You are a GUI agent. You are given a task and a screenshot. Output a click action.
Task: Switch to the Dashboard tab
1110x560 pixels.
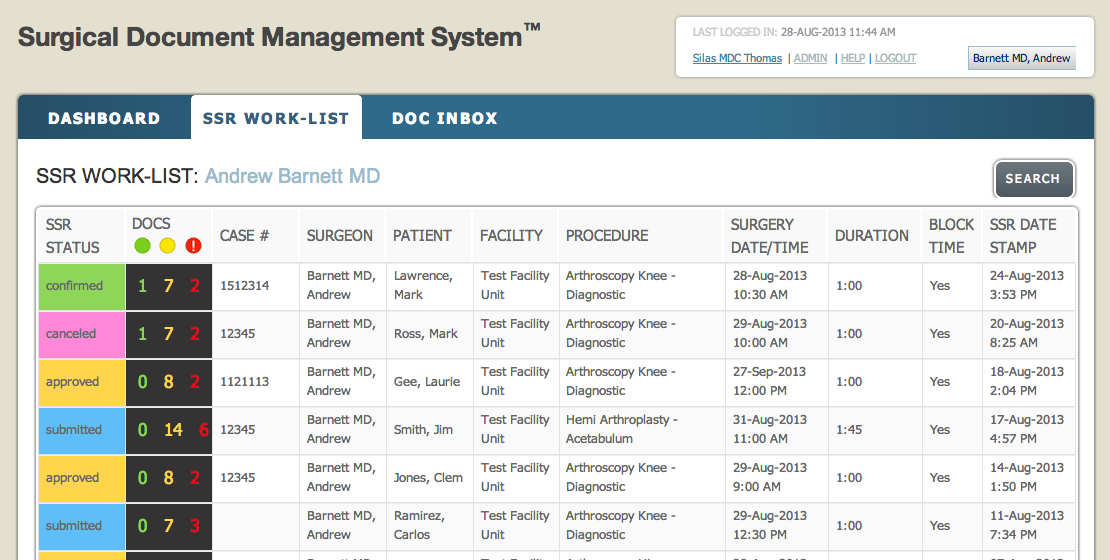pyautogui.click(x=104, y=118)
